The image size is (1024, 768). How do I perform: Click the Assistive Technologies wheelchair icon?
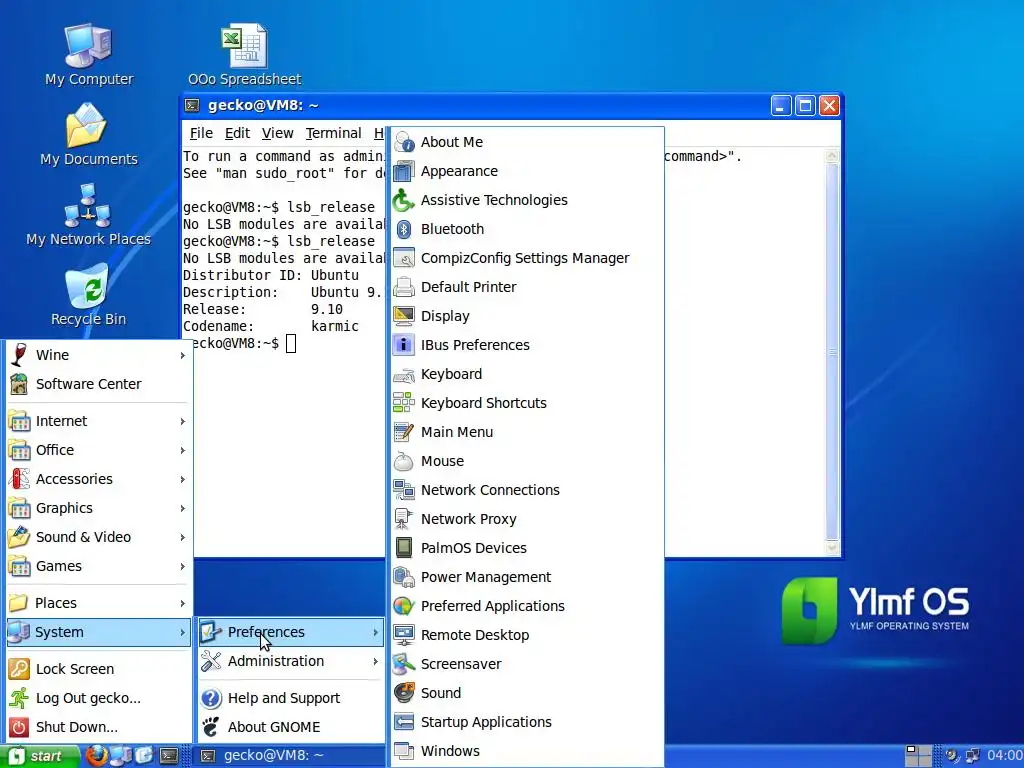[x=404, y=200]
